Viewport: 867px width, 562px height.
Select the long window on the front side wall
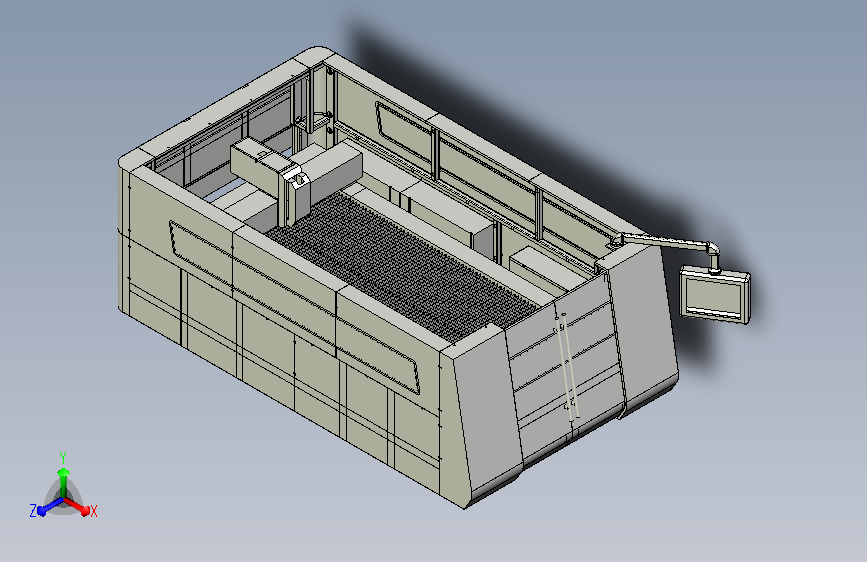pyautogui.click(x=293, y=308)
